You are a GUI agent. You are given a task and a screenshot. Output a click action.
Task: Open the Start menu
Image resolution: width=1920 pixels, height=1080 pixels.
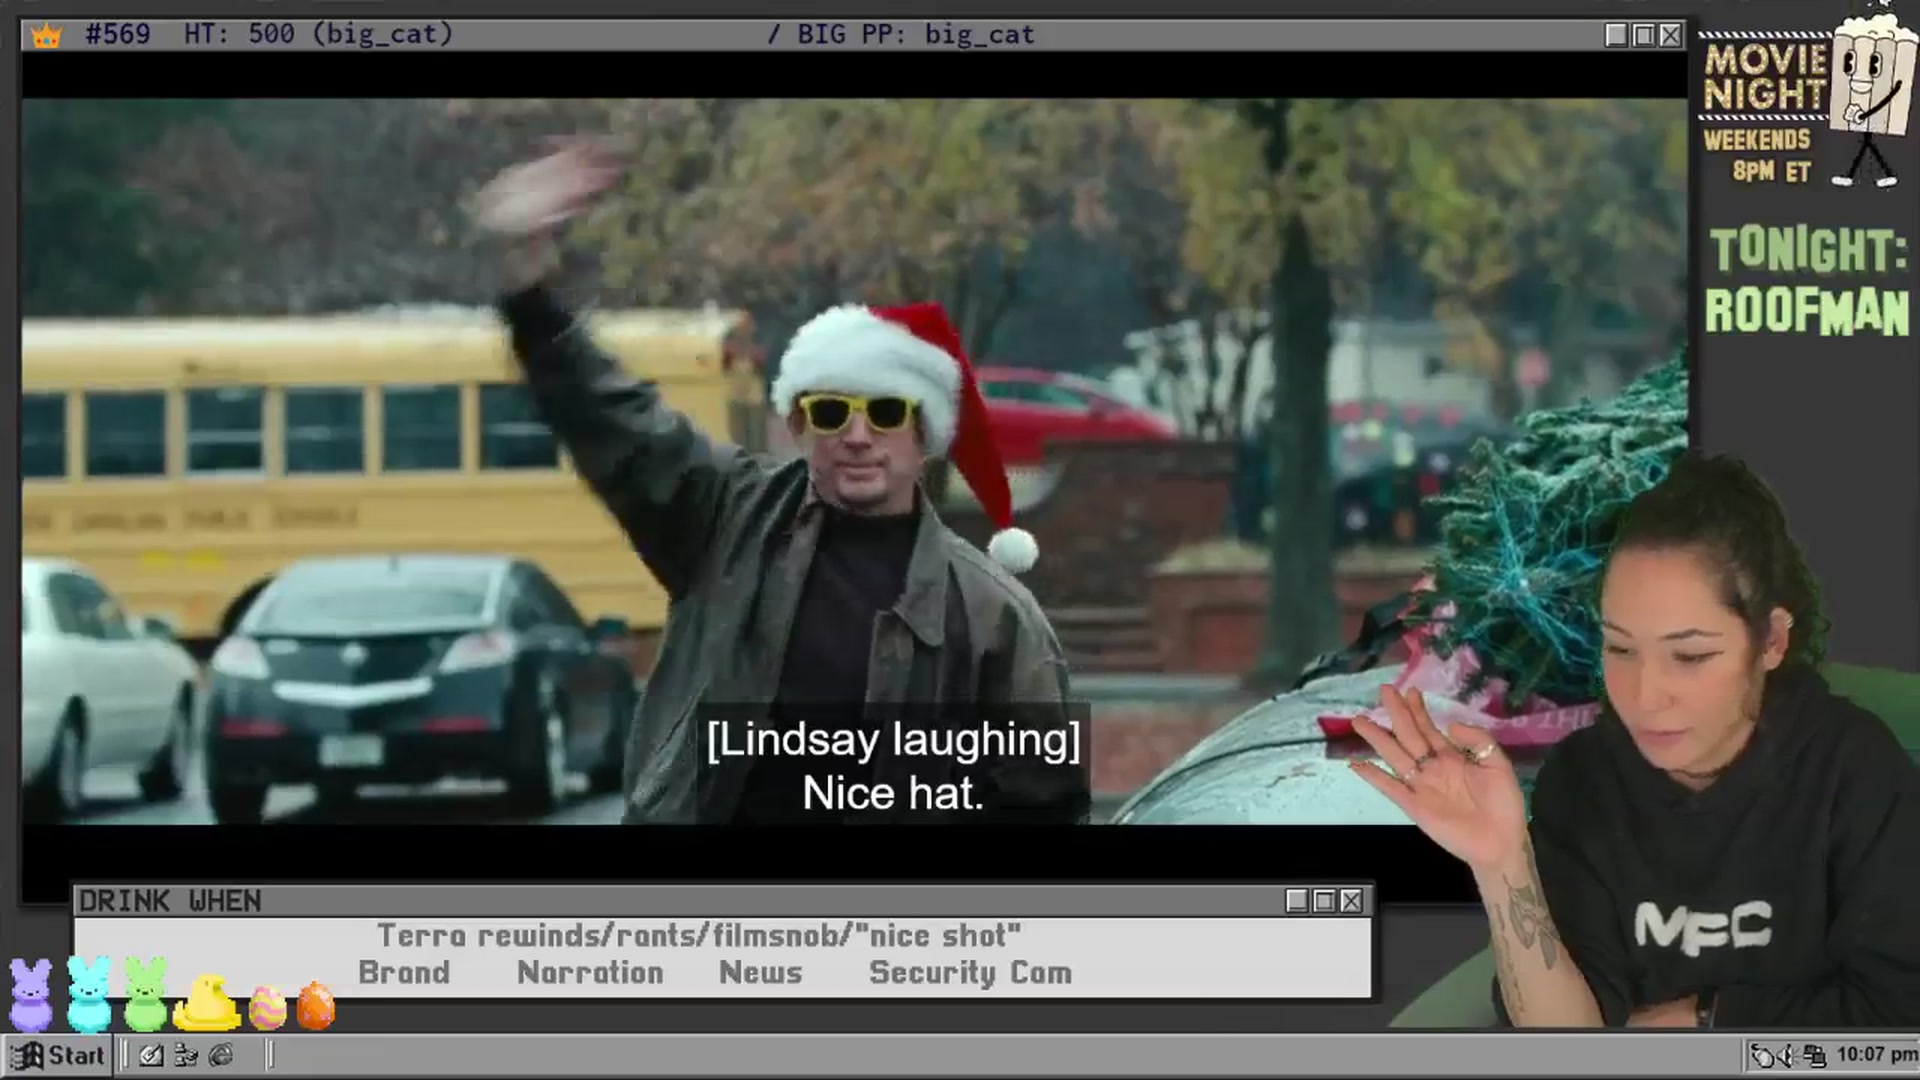[57, 1055]
